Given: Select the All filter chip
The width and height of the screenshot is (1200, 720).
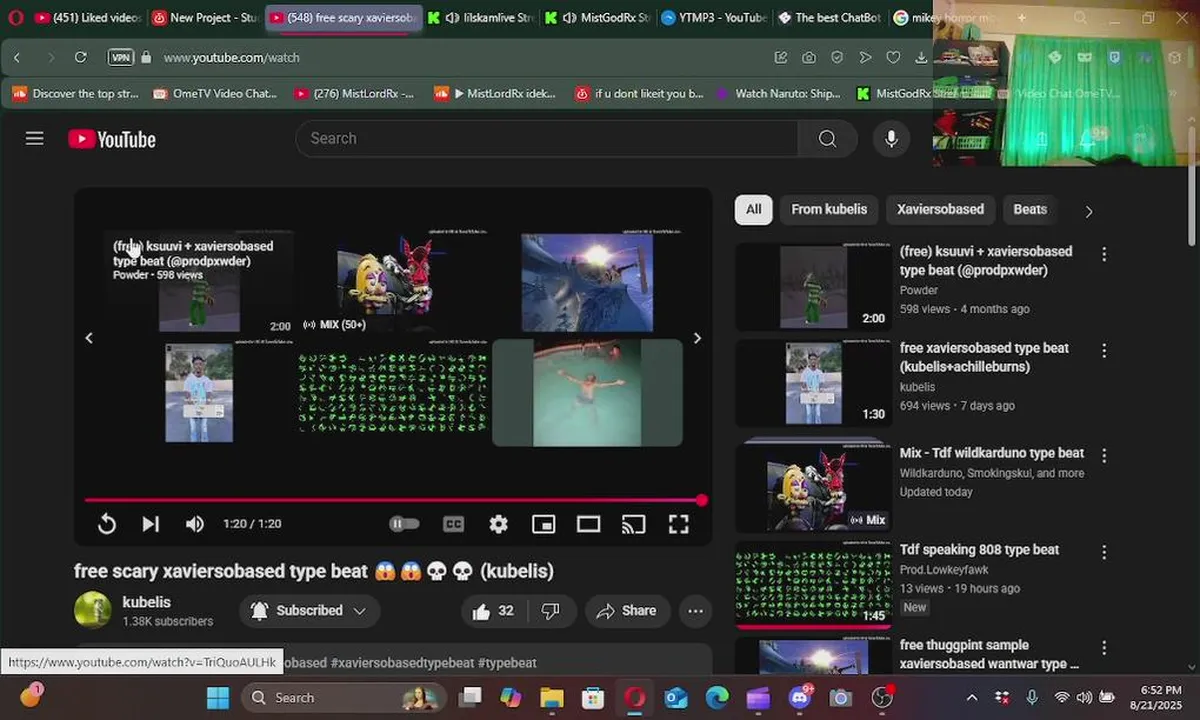Looking at the screenshot, I should pyautogui.click(x=753, y=209).
